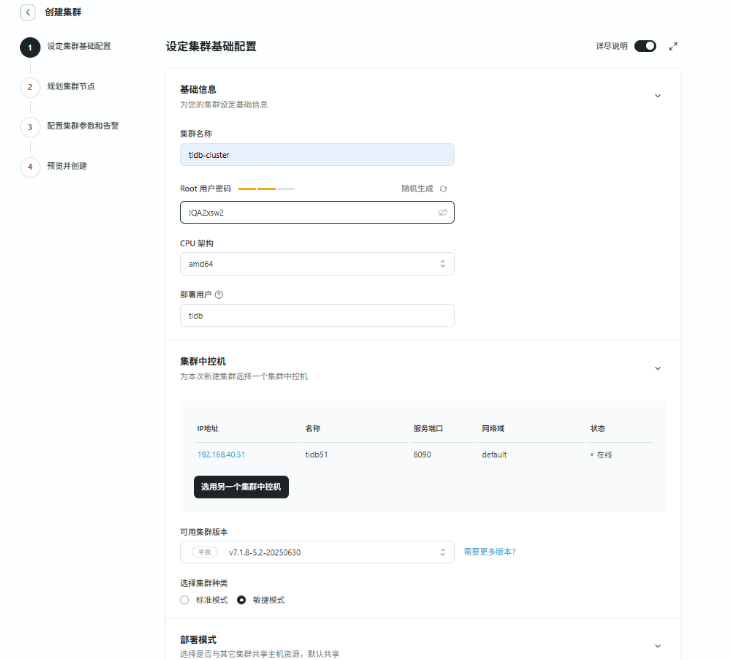
Task: Click the help icon next to 部署用户
Action: click(219, 294)
